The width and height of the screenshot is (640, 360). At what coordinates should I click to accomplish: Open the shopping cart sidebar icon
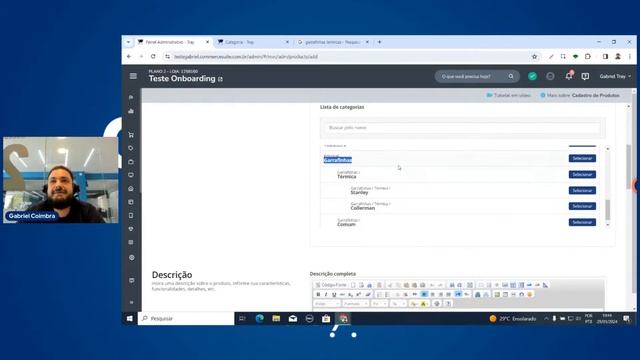[131, 135]
